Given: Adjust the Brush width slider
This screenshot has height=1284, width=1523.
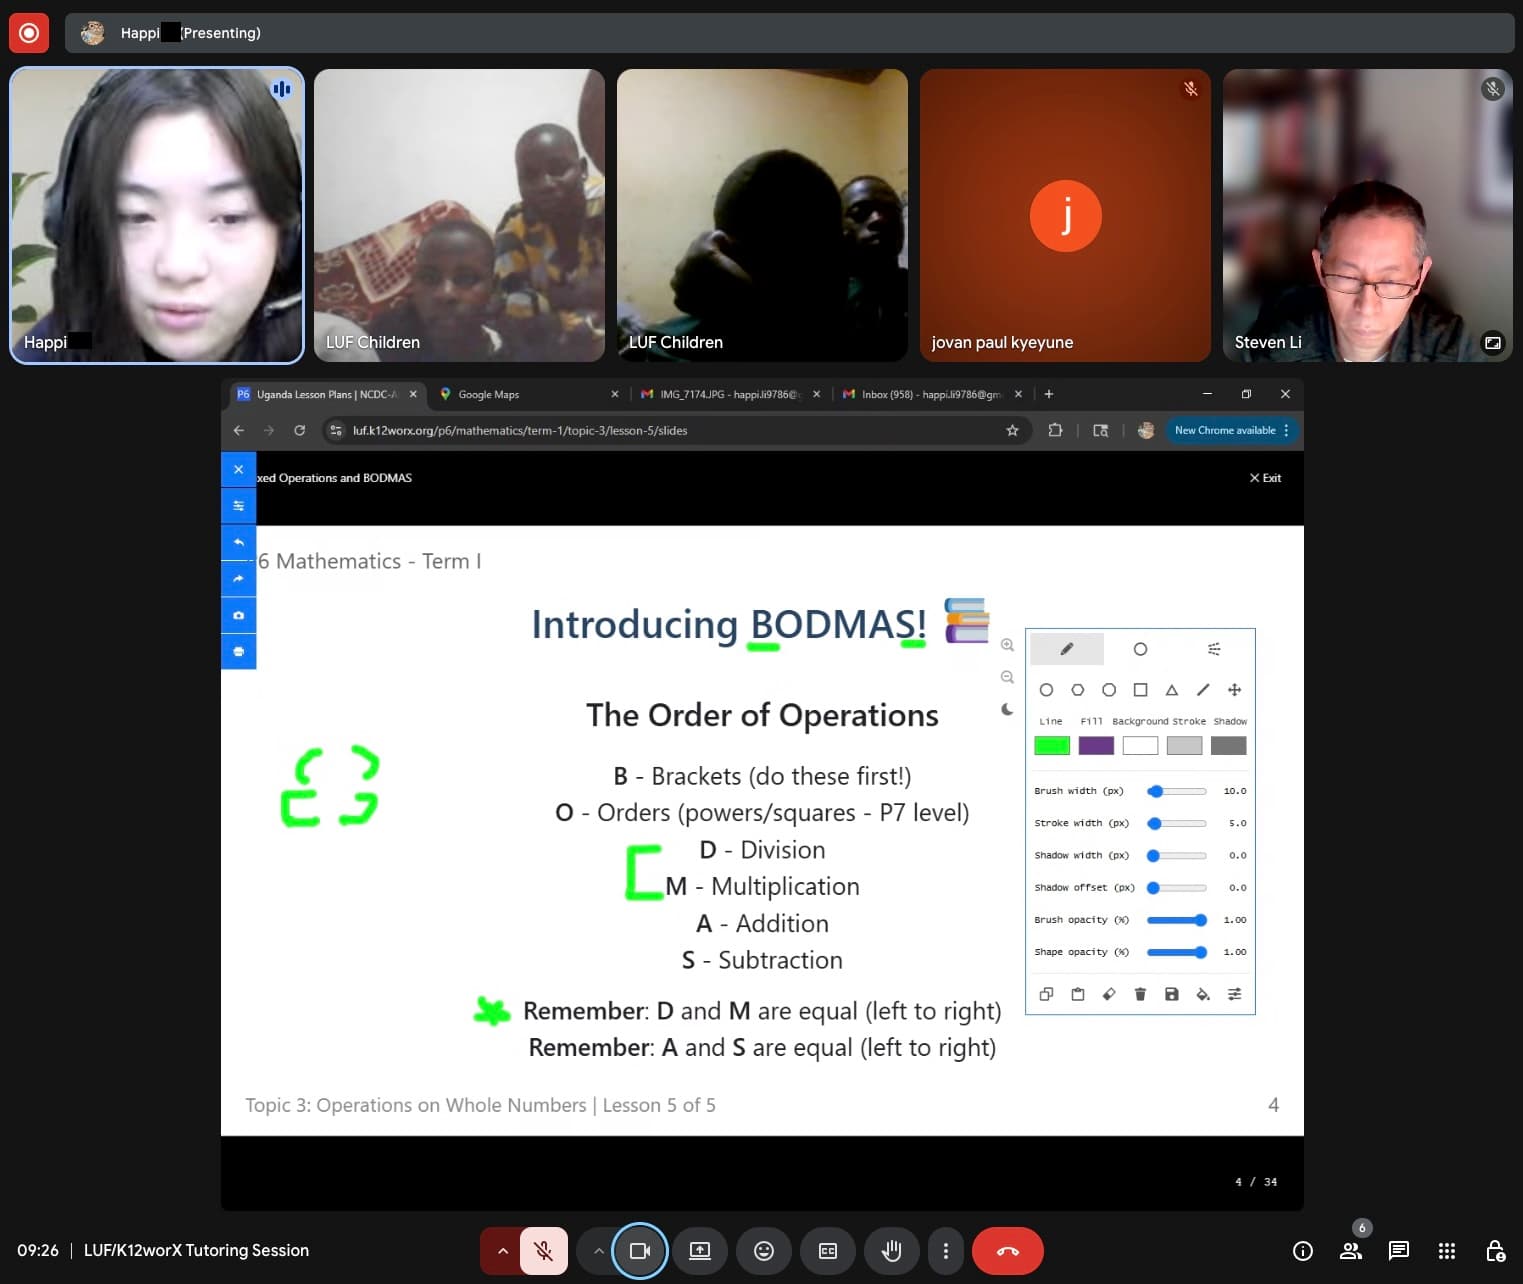Looking at the screenshot, I should click(x=1177, y=791).
